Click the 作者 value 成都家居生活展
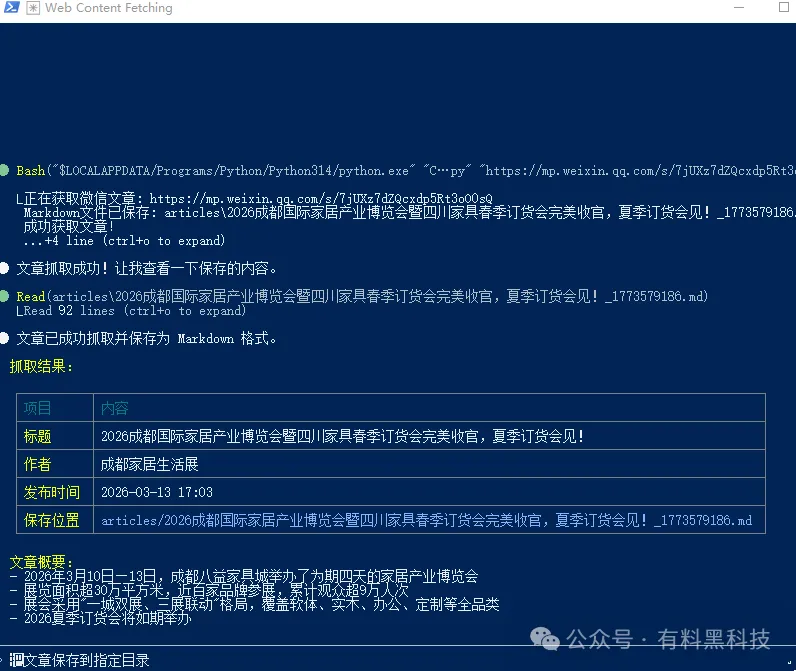 pyautogui.click(x=150, y=464)
